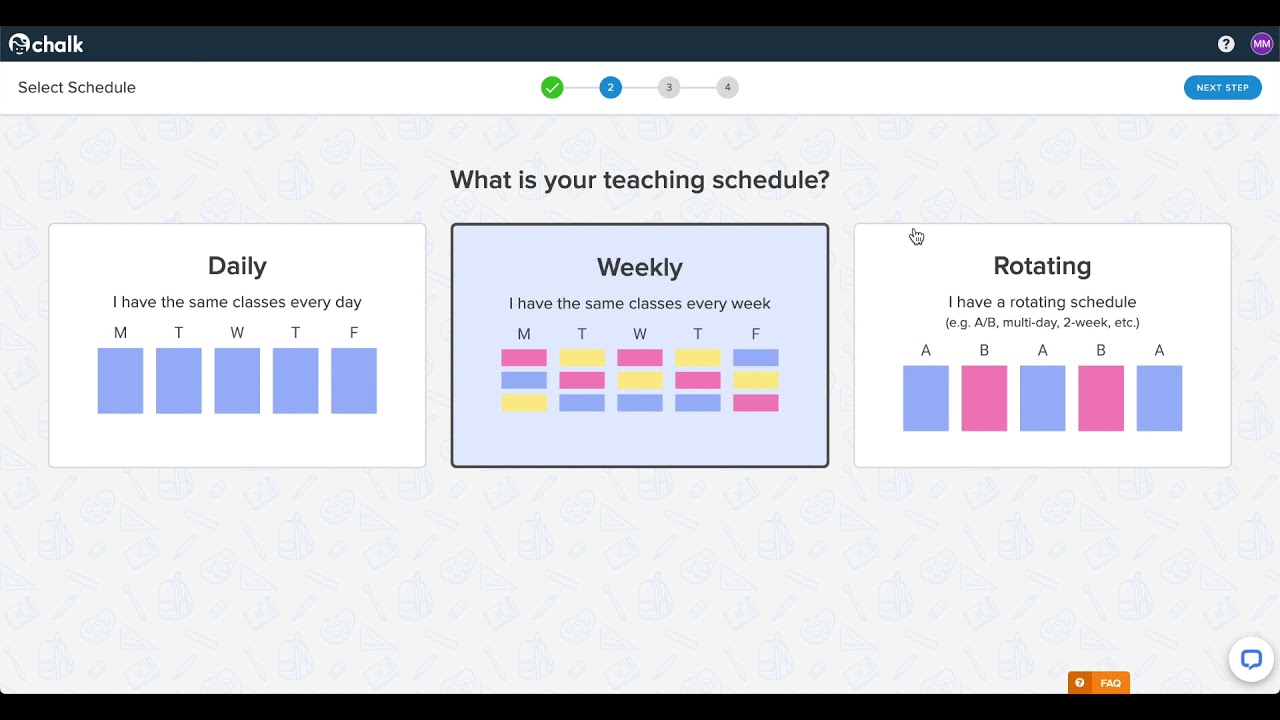The image size is (1280, 720).
Task: Choose the Rotating schedule option
Action: (x=1042, y=345)
